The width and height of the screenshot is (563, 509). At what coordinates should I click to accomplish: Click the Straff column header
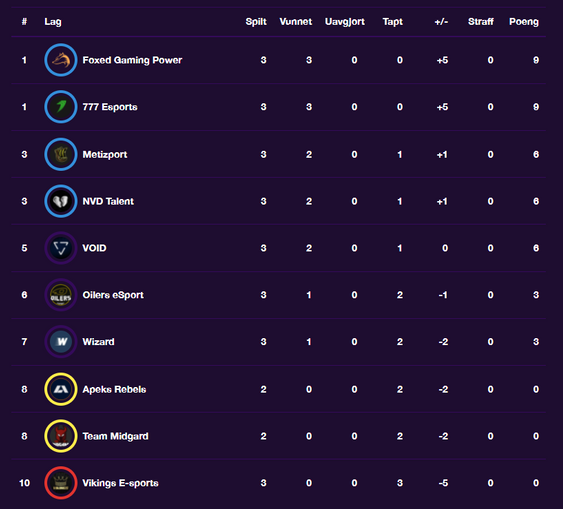coord(481,22)
